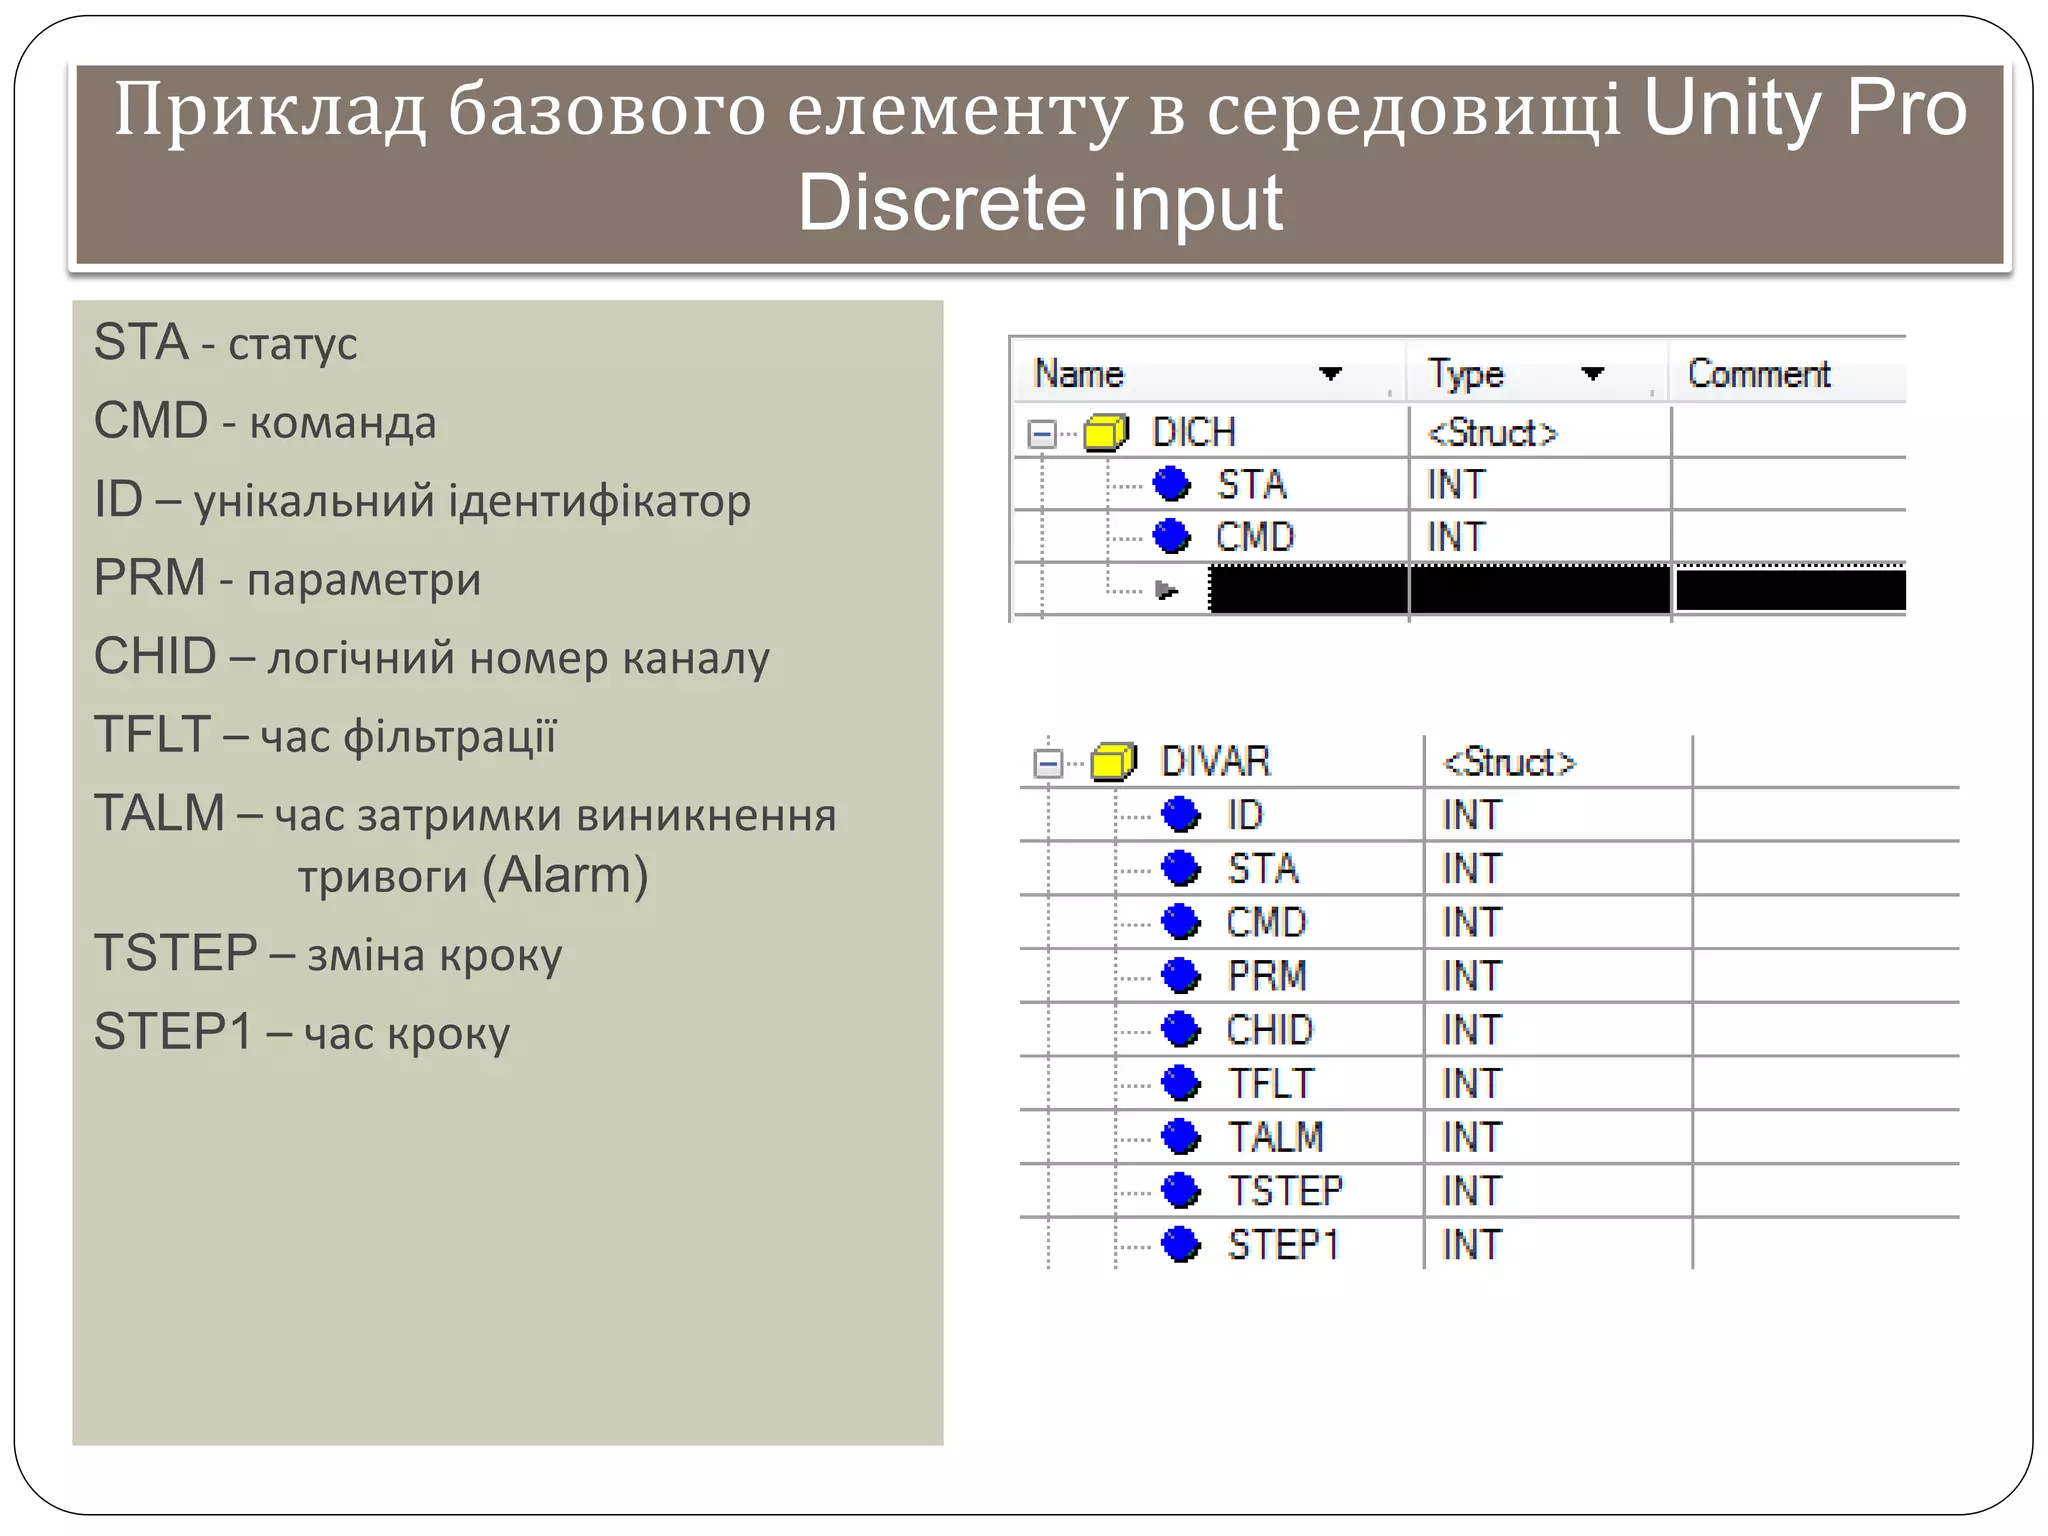Screen dimensions: 2048x1536
Task: Click the 'STA - статус' legend line
Action: click(225, 343)
